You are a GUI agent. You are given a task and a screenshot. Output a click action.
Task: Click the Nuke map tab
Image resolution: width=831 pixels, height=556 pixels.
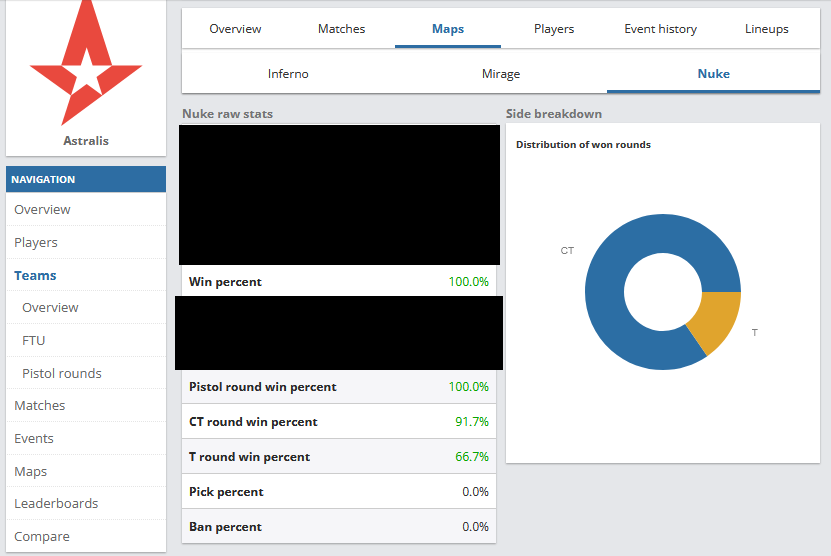(x=713, y=74)
